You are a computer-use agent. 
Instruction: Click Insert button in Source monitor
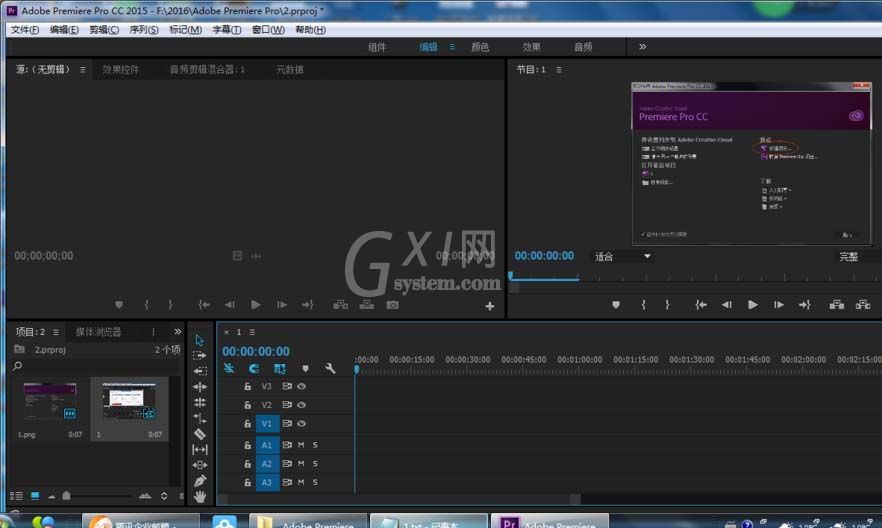click(x=340, y=305)
